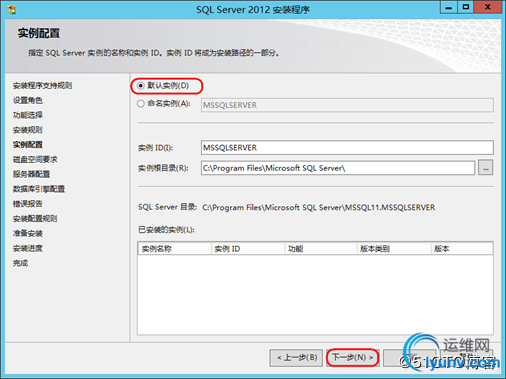Click the 实例 ID column header
This screenshot has width=506, height=379.
click(248, 249)
